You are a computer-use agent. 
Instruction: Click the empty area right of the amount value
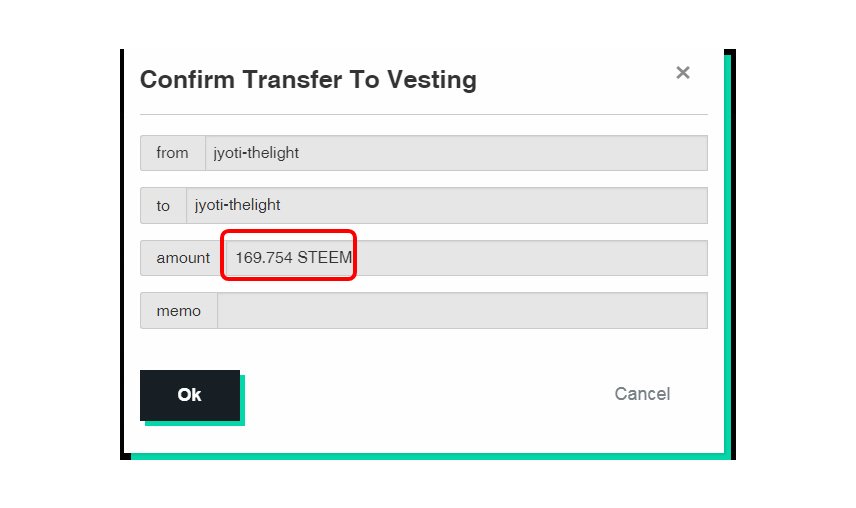click(x=530, y=258)
